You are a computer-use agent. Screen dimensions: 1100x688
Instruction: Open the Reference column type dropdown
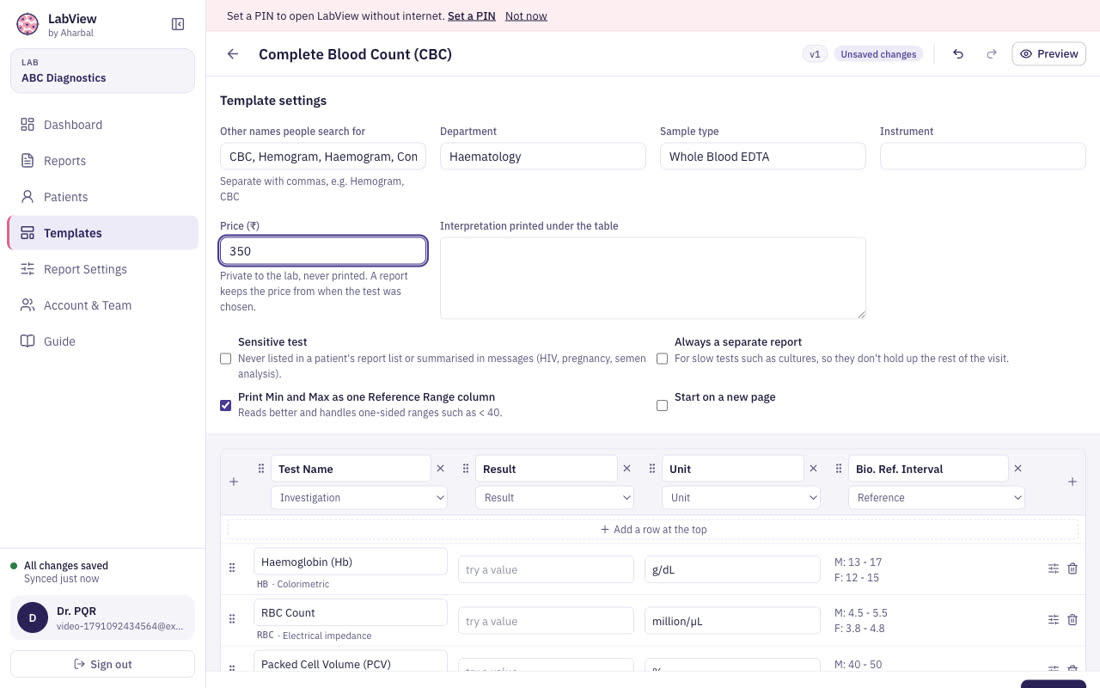click(x=936, y=497)
